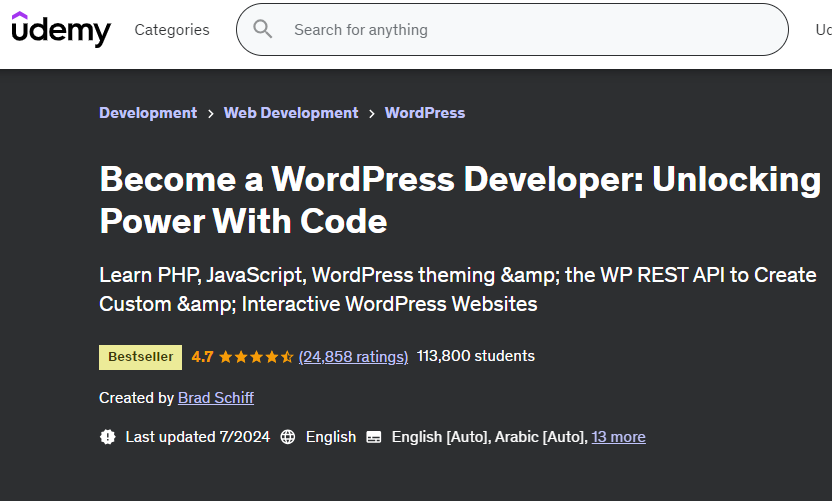832x501 pixels.
Task: Click the magnifying glass search icon
Action: pos(263,30)
